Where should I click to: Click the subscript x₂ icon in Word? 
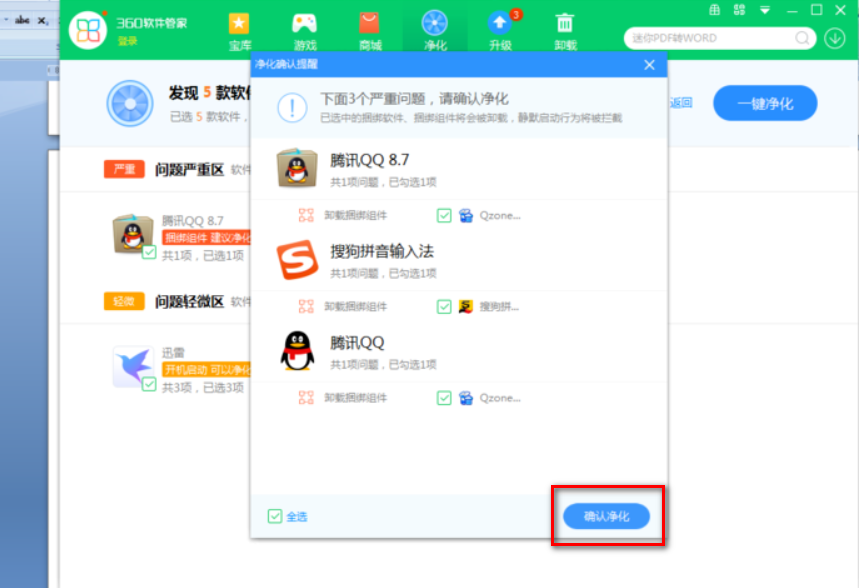click(43, 20)
